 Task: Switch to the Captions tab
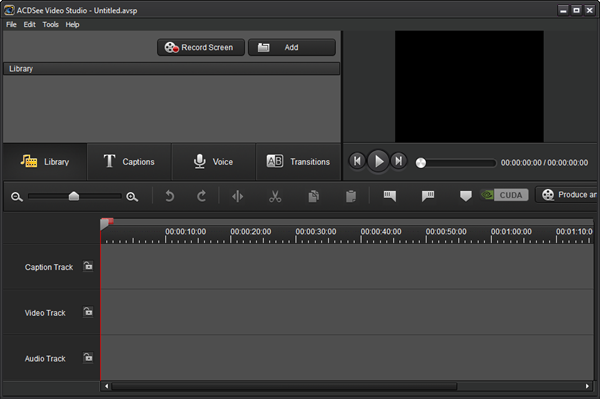[129, 161]
